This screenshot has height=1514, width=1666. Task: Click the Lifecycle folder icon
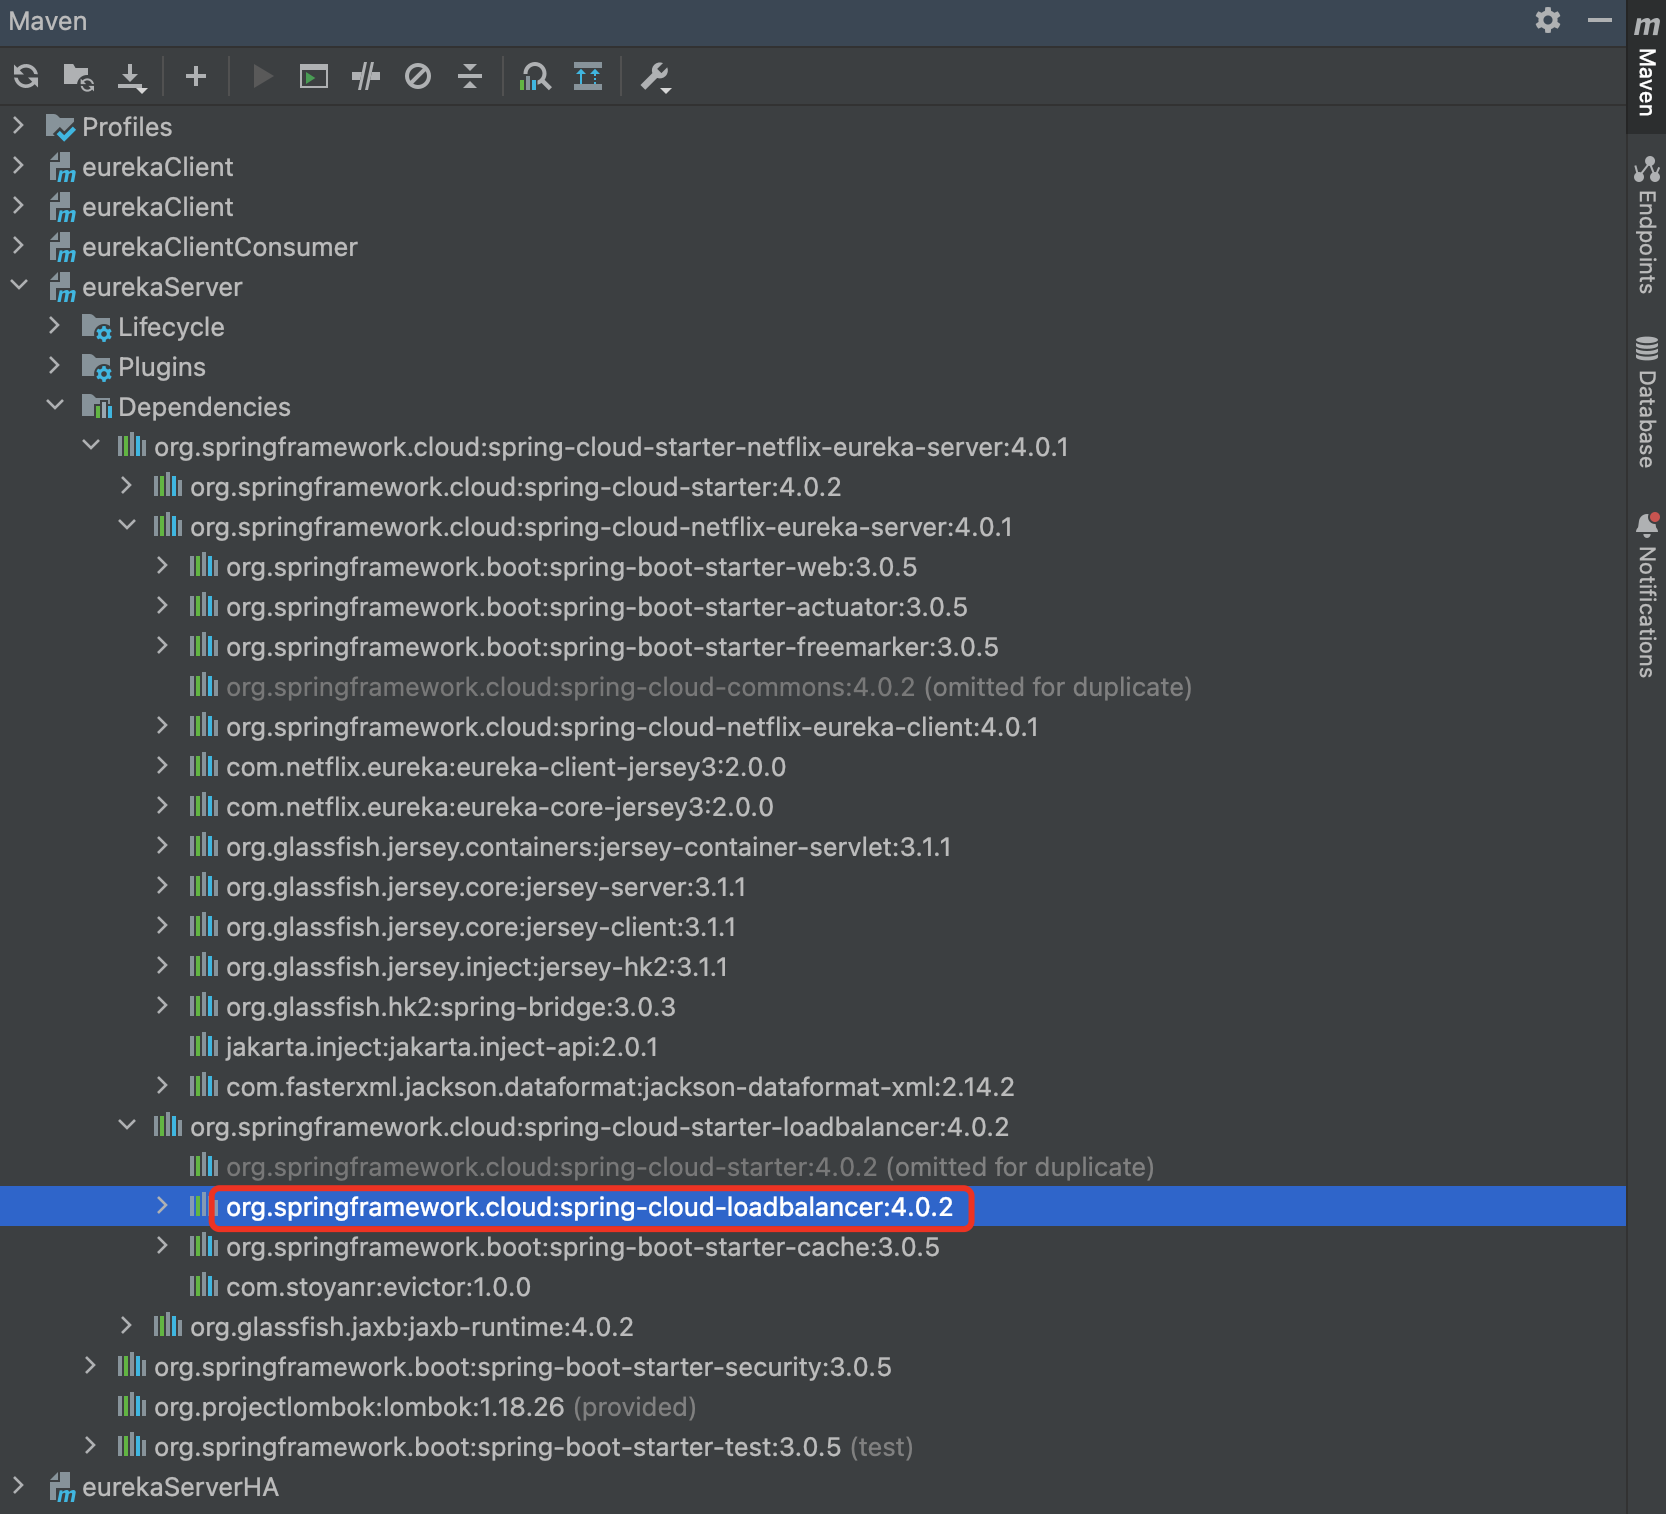tap(96, 327)
